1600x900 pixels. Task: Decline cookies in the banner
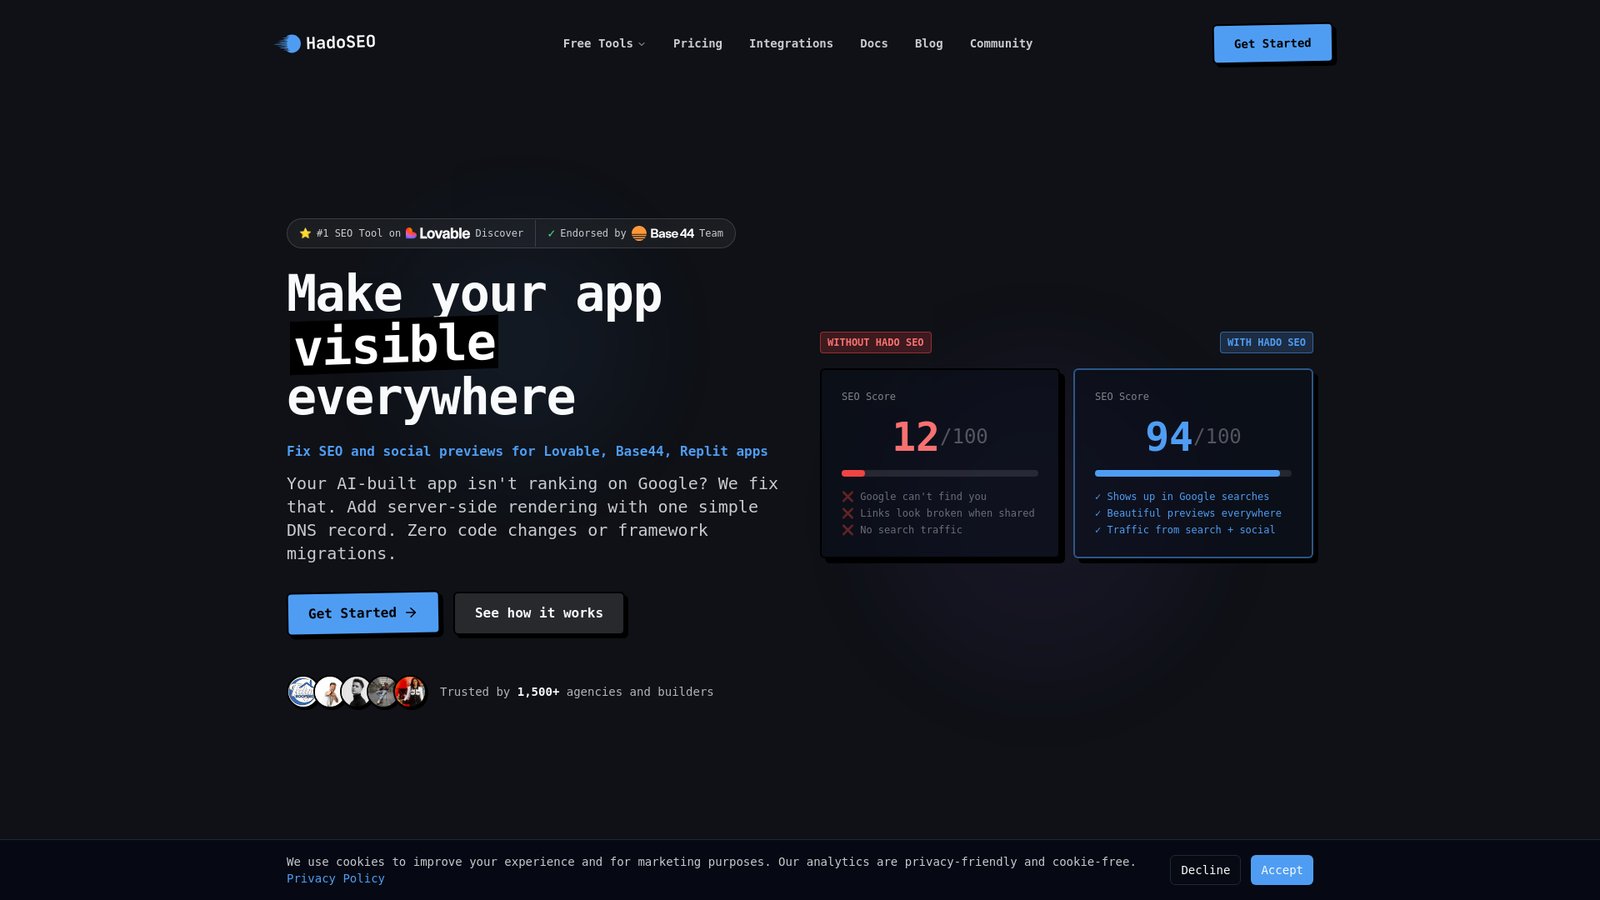1205,870
